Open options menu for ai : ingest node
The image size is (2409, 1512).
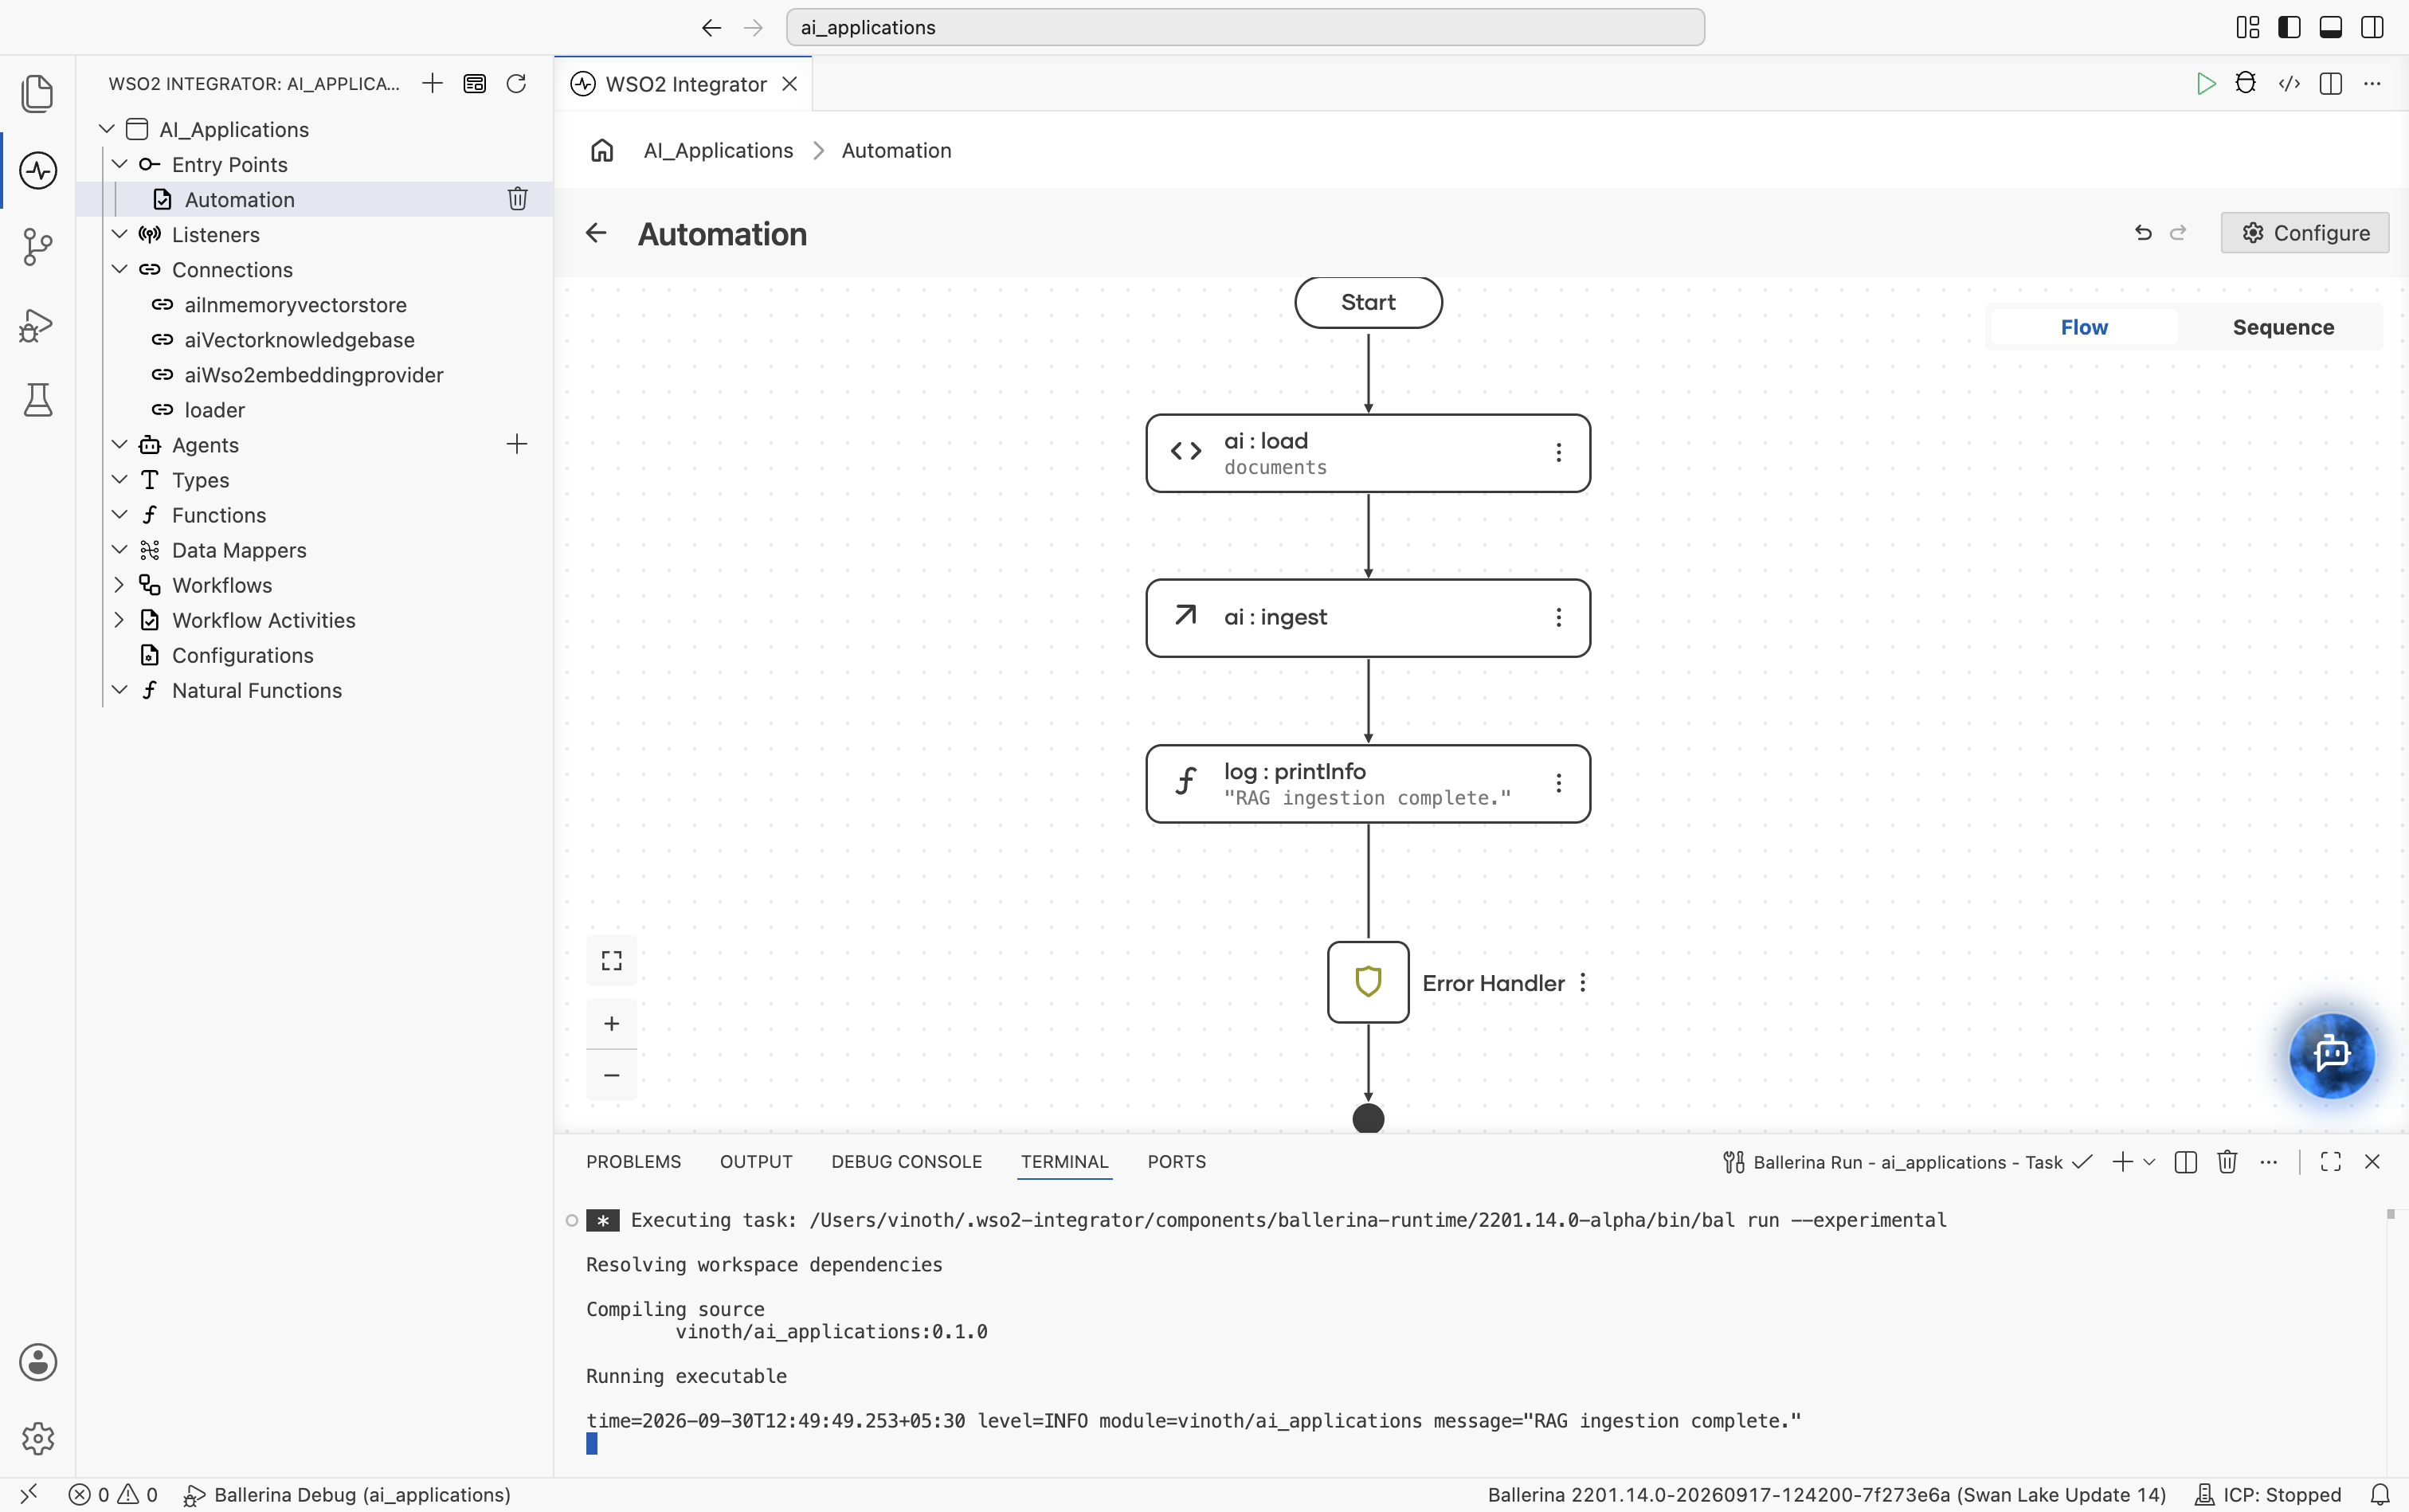pyautogui.click(x=1558, y=618)
